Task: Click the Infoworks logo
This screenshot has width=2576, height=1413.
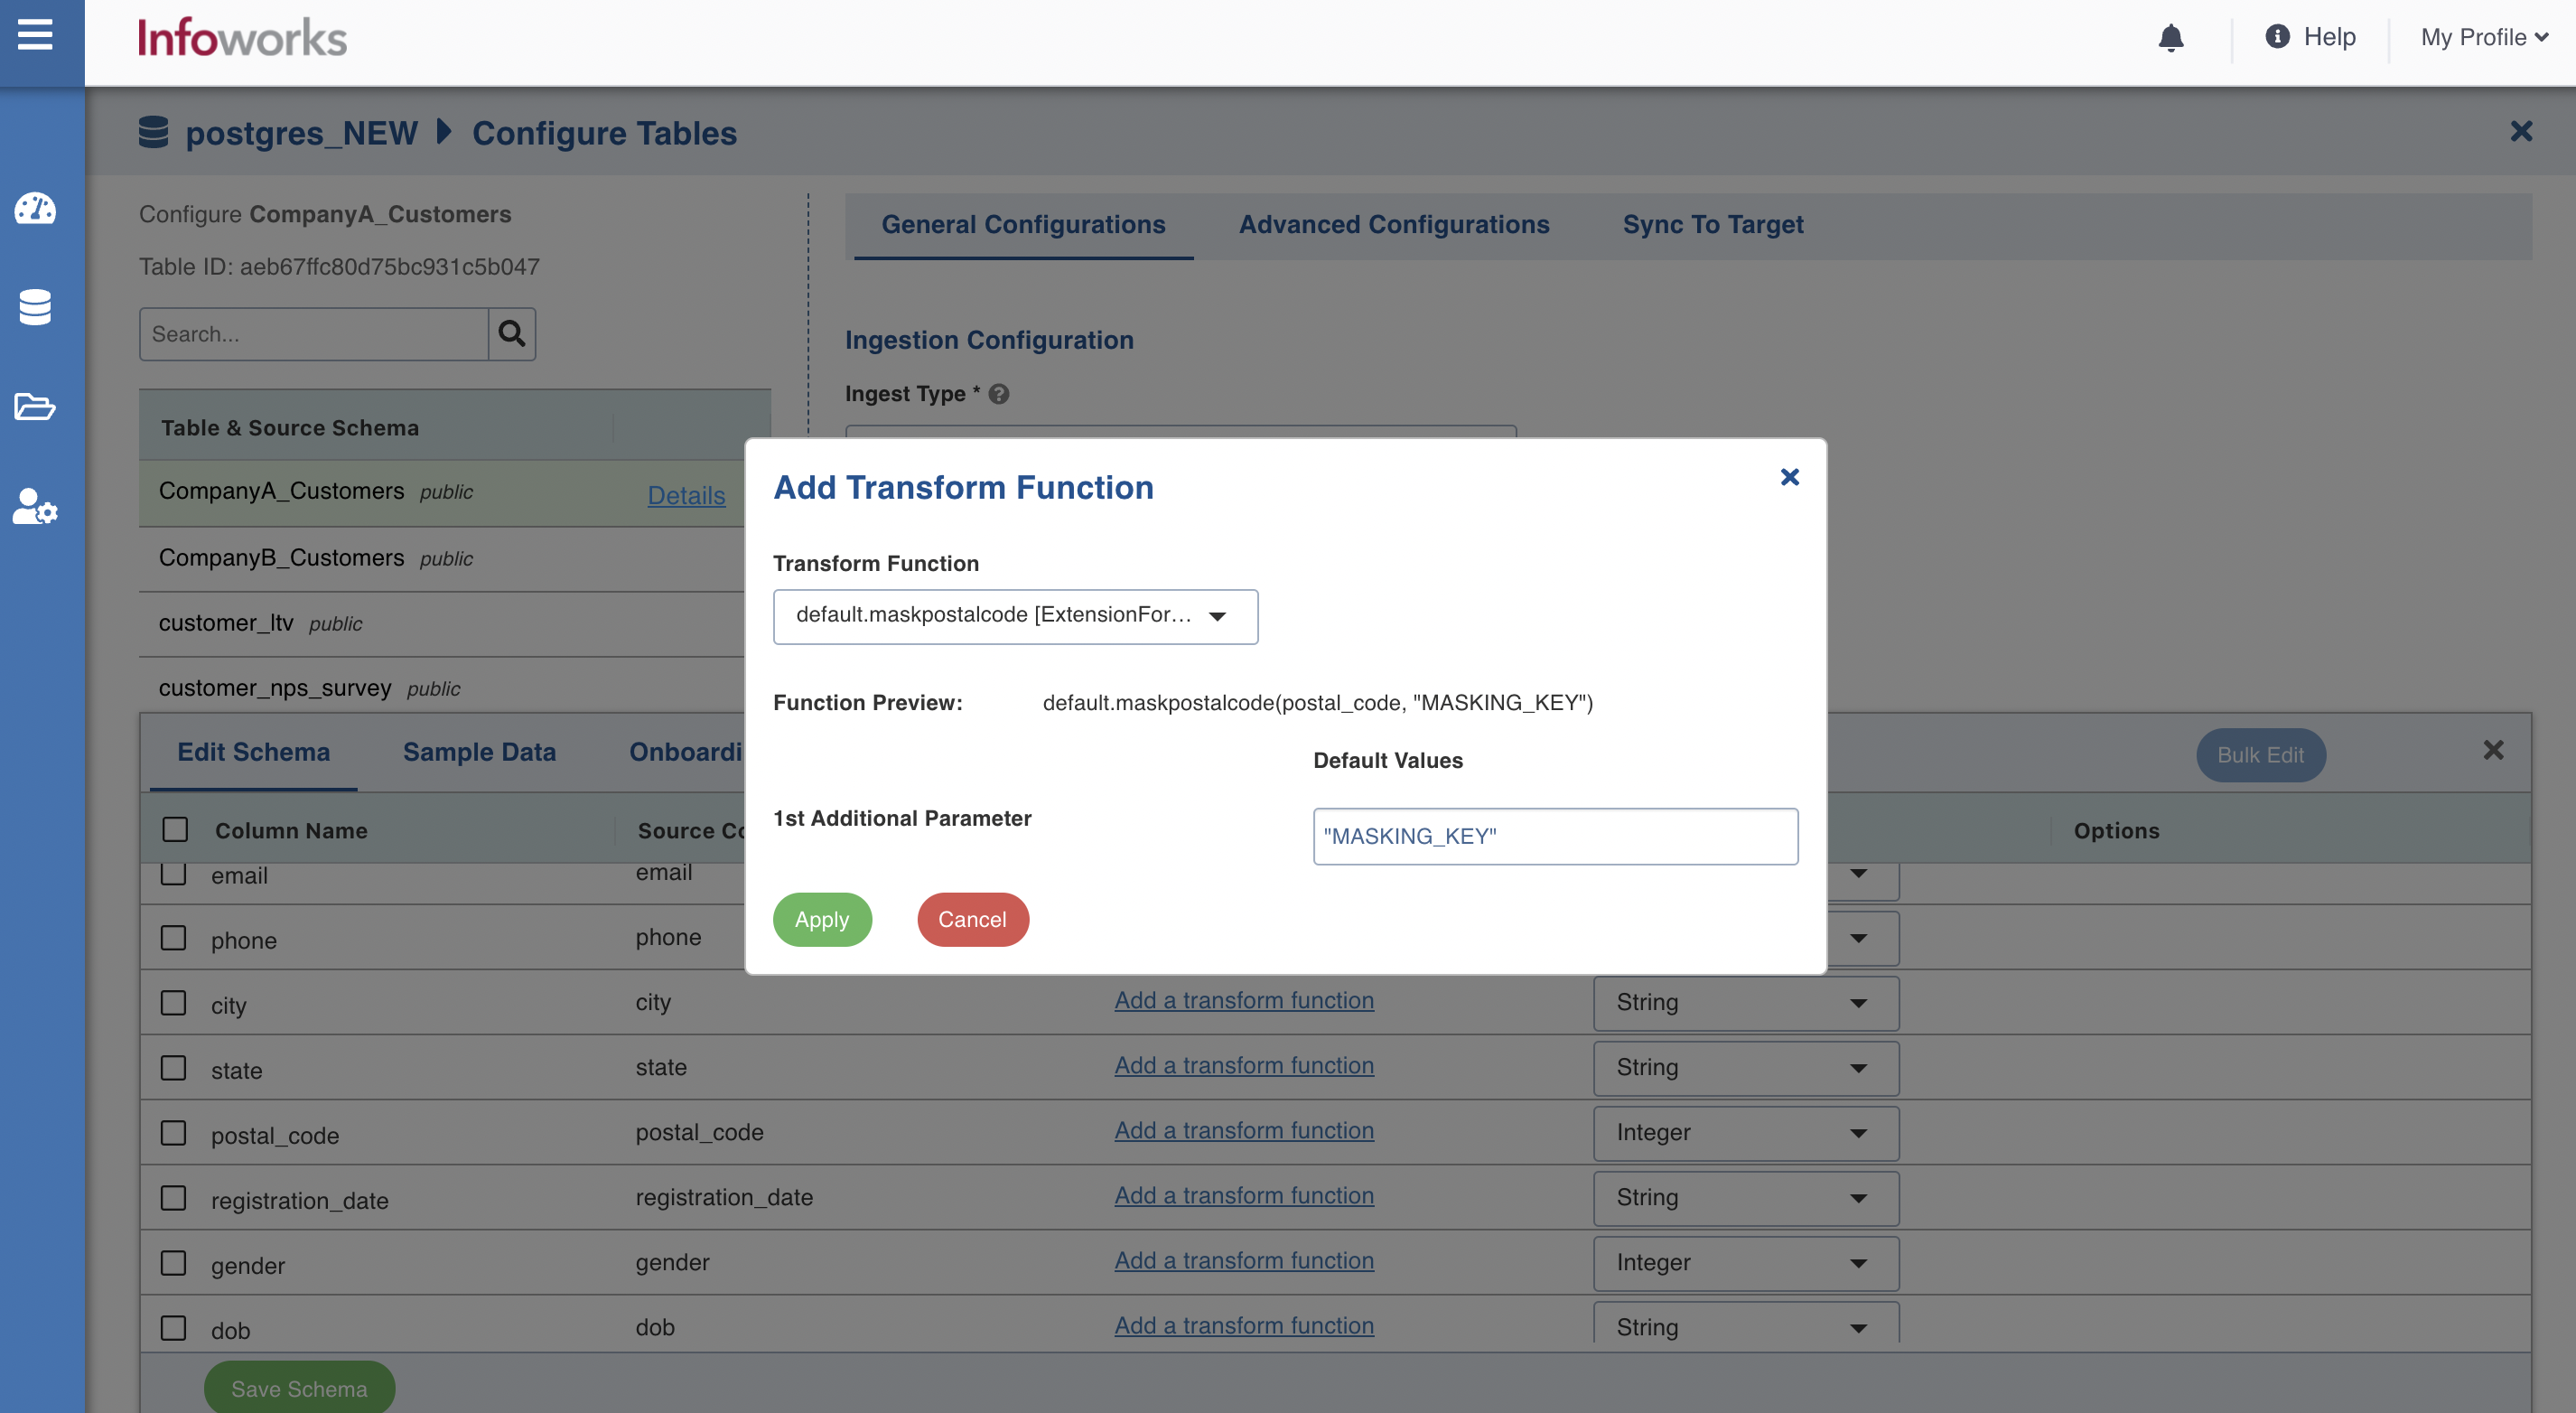Action: tap(242, 38)
